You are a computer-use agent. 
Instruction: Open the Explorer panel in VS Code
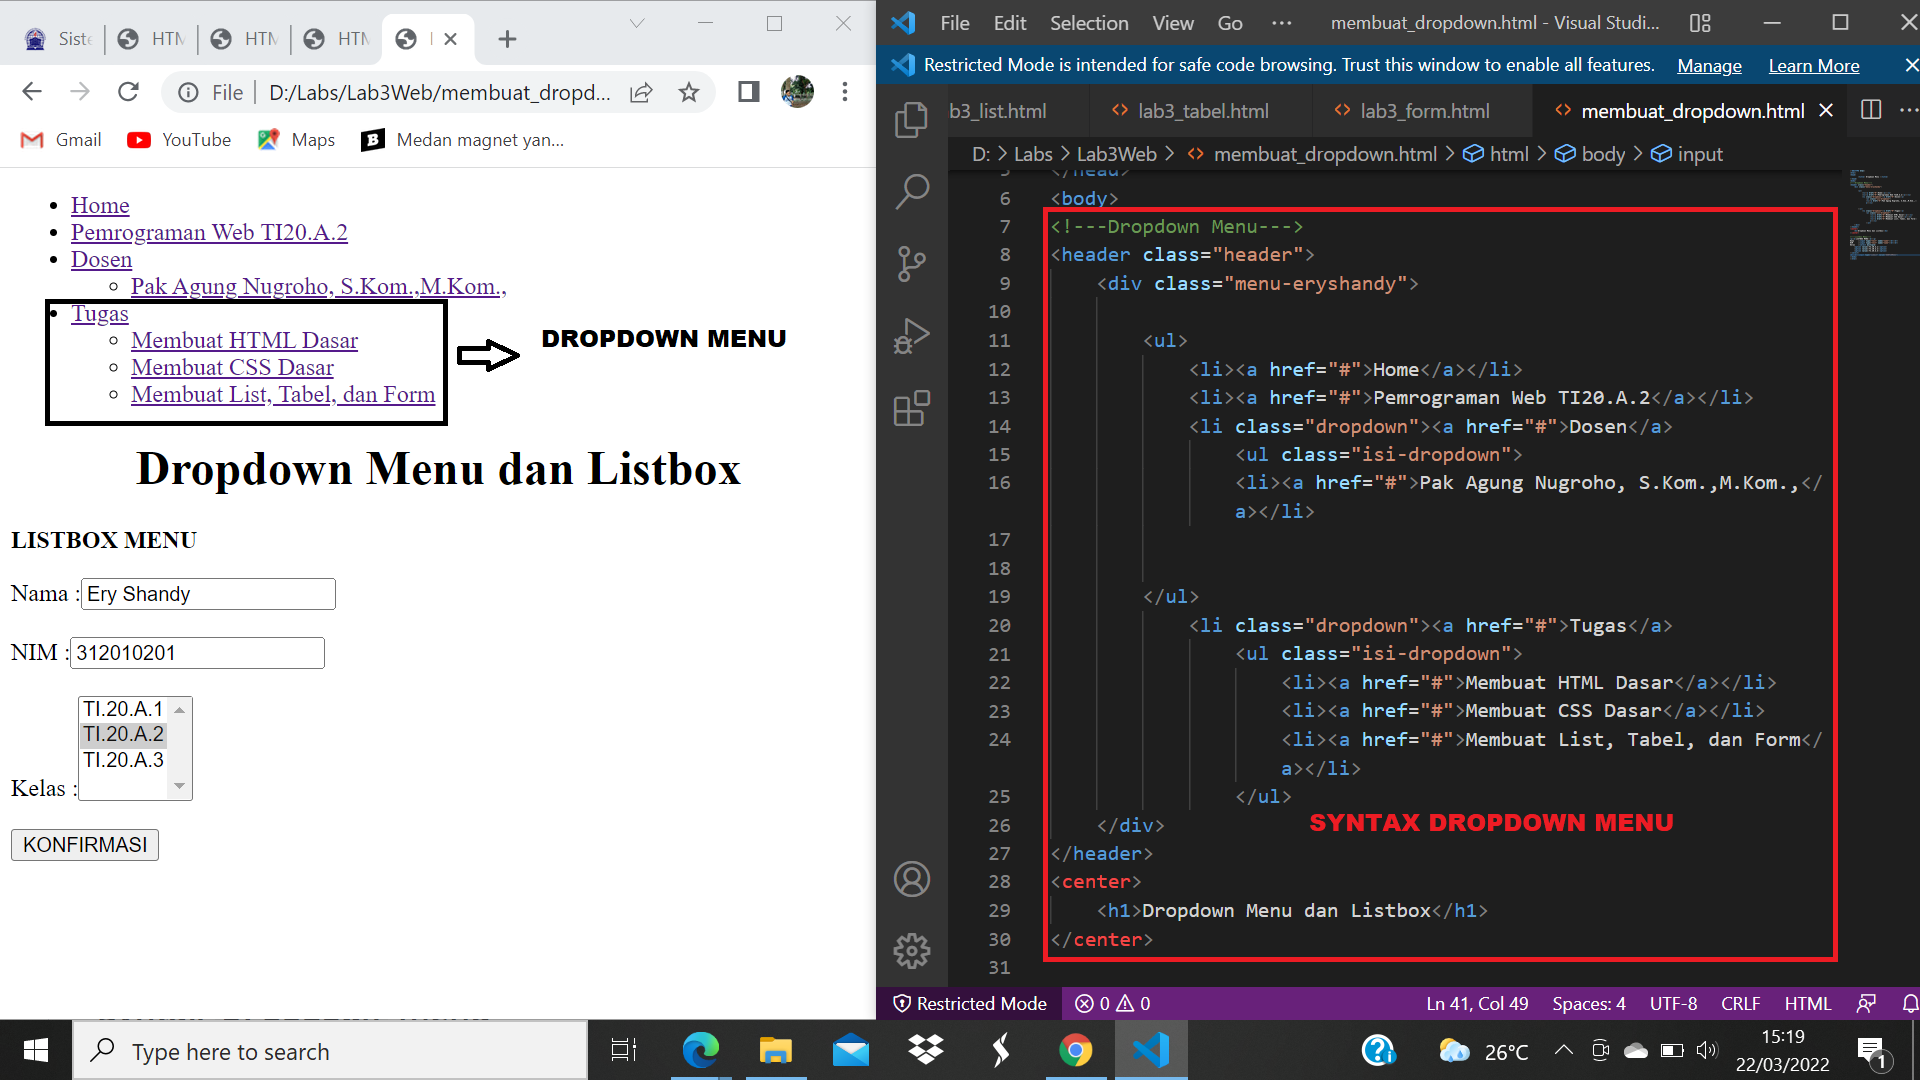click(911, 119)
